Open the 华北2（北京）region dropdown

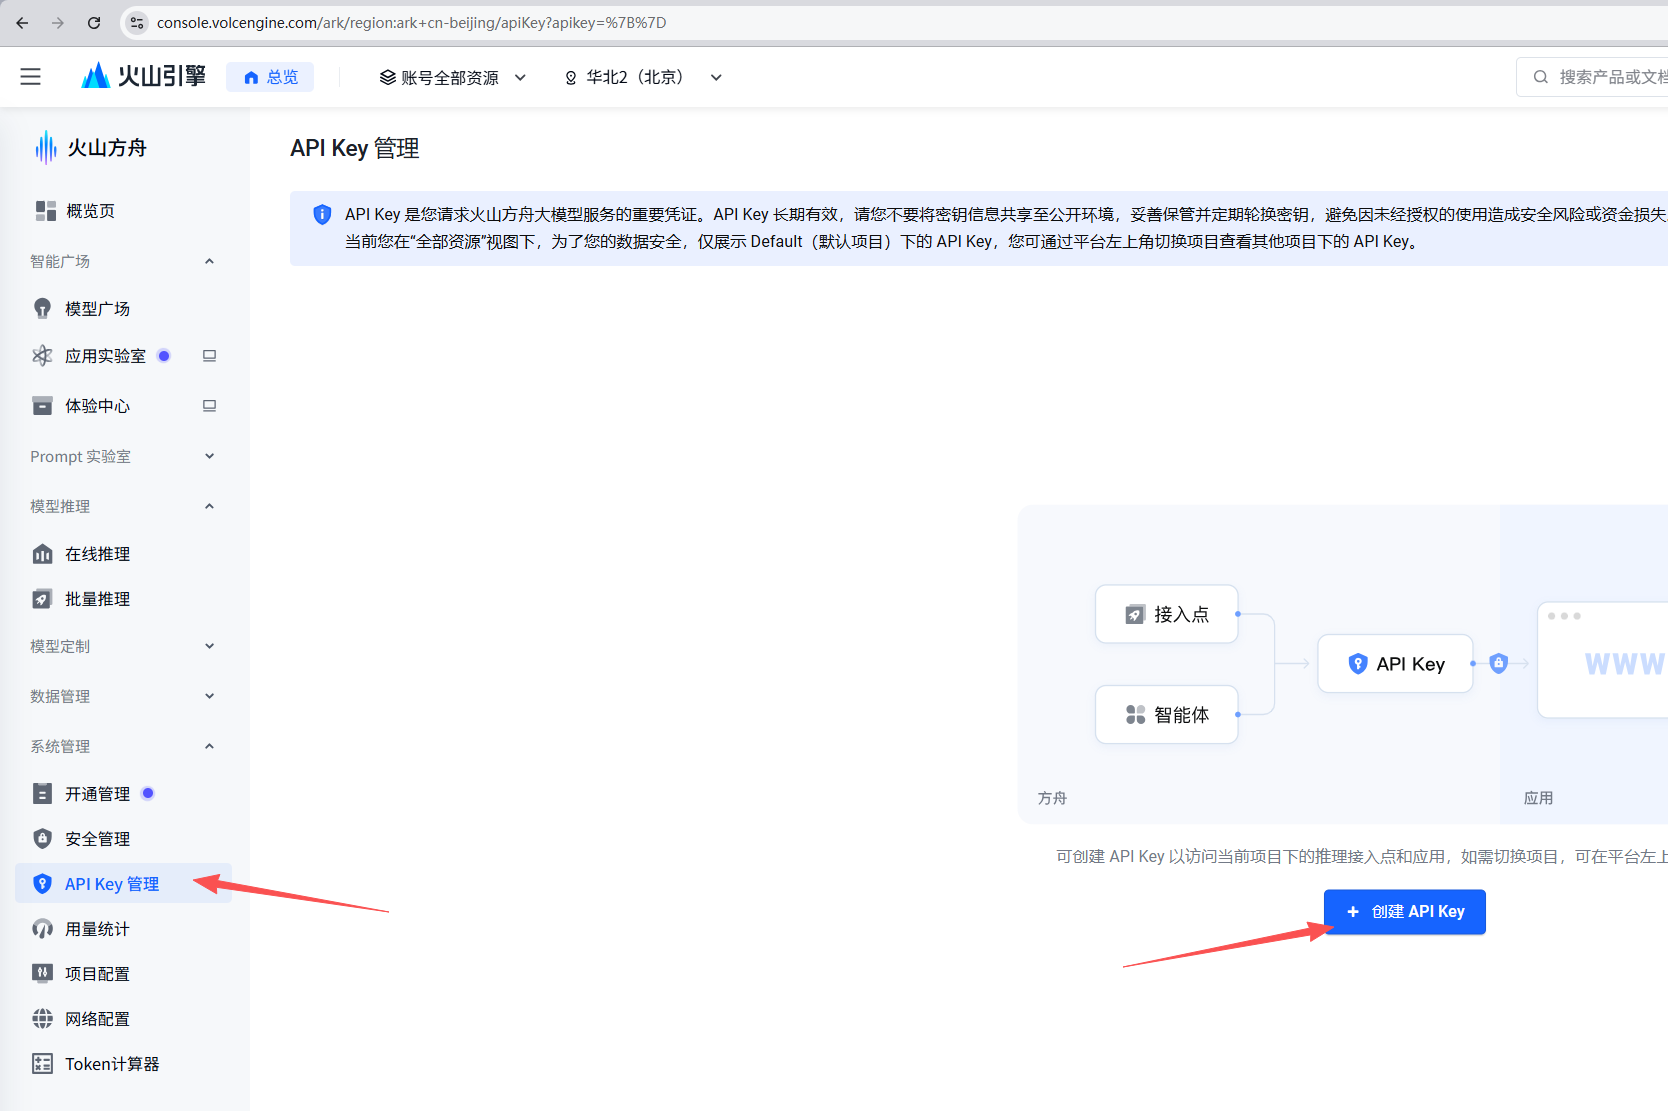tap(643, 77)
